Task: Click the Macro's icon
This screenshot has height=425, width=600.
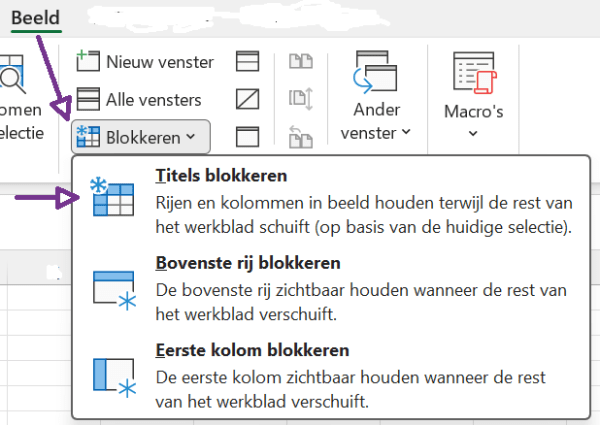Action: [475, 73]
